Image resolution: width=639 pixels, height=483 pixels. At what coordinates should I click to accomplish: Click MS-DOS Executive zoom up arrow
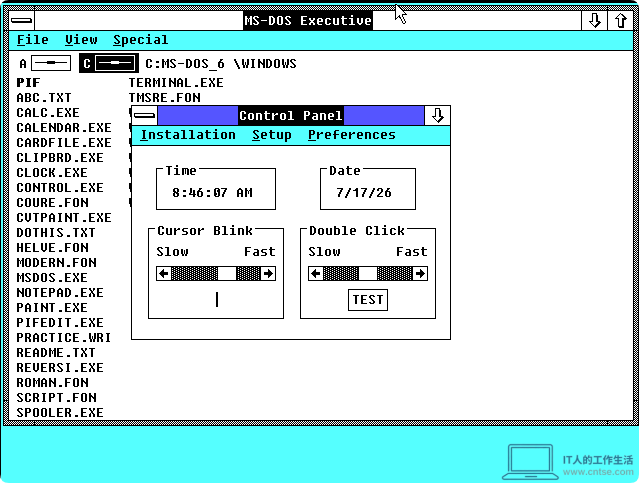point(621,20)
